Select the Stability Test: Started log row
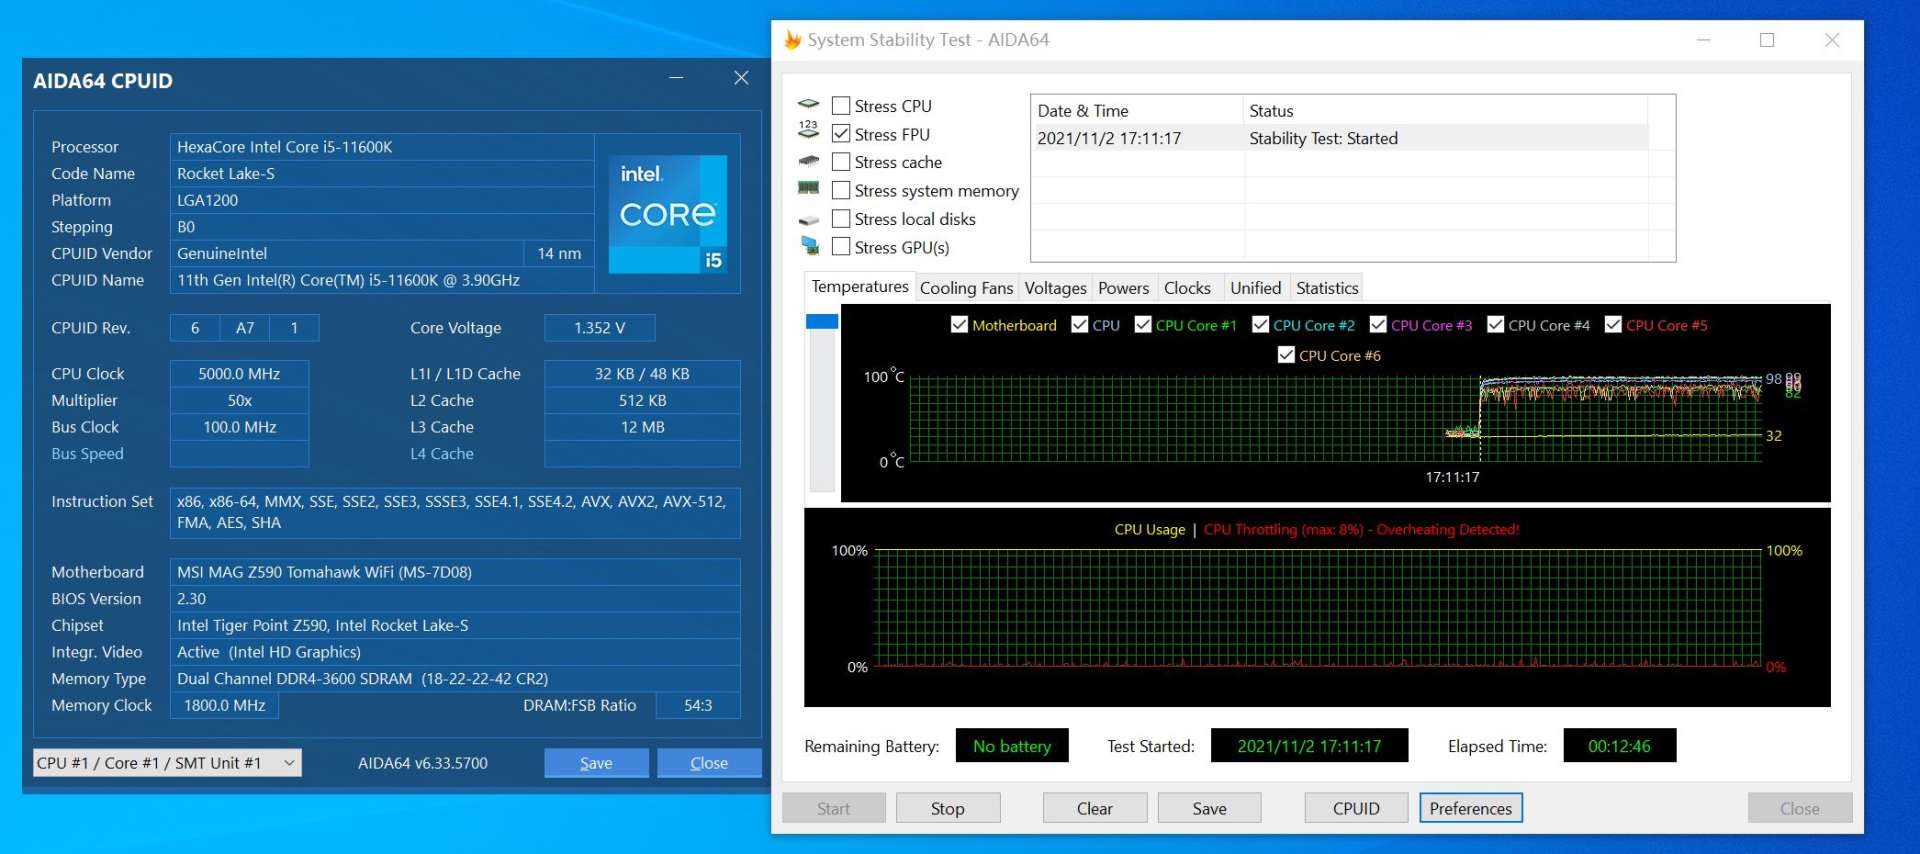Image resolution: width=1920 pixels, height=854 pixels. pos(1339,138)
